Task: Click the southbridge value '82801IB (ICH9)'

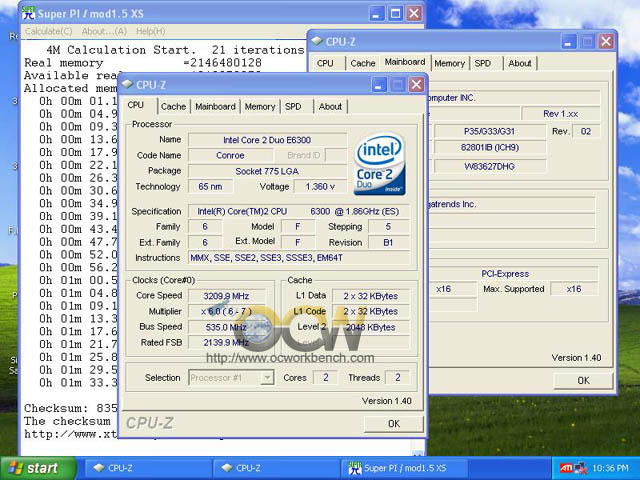Action: (x=490, y=147)
